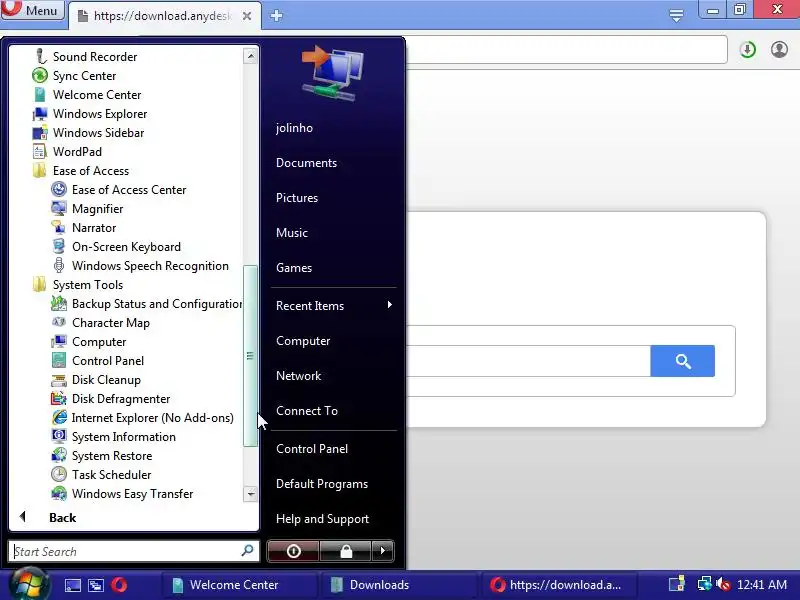The width and height of the screenshot is (800, 600).
Task: Collapse the Ease of Access folder
Action: [x=81, y=171]
